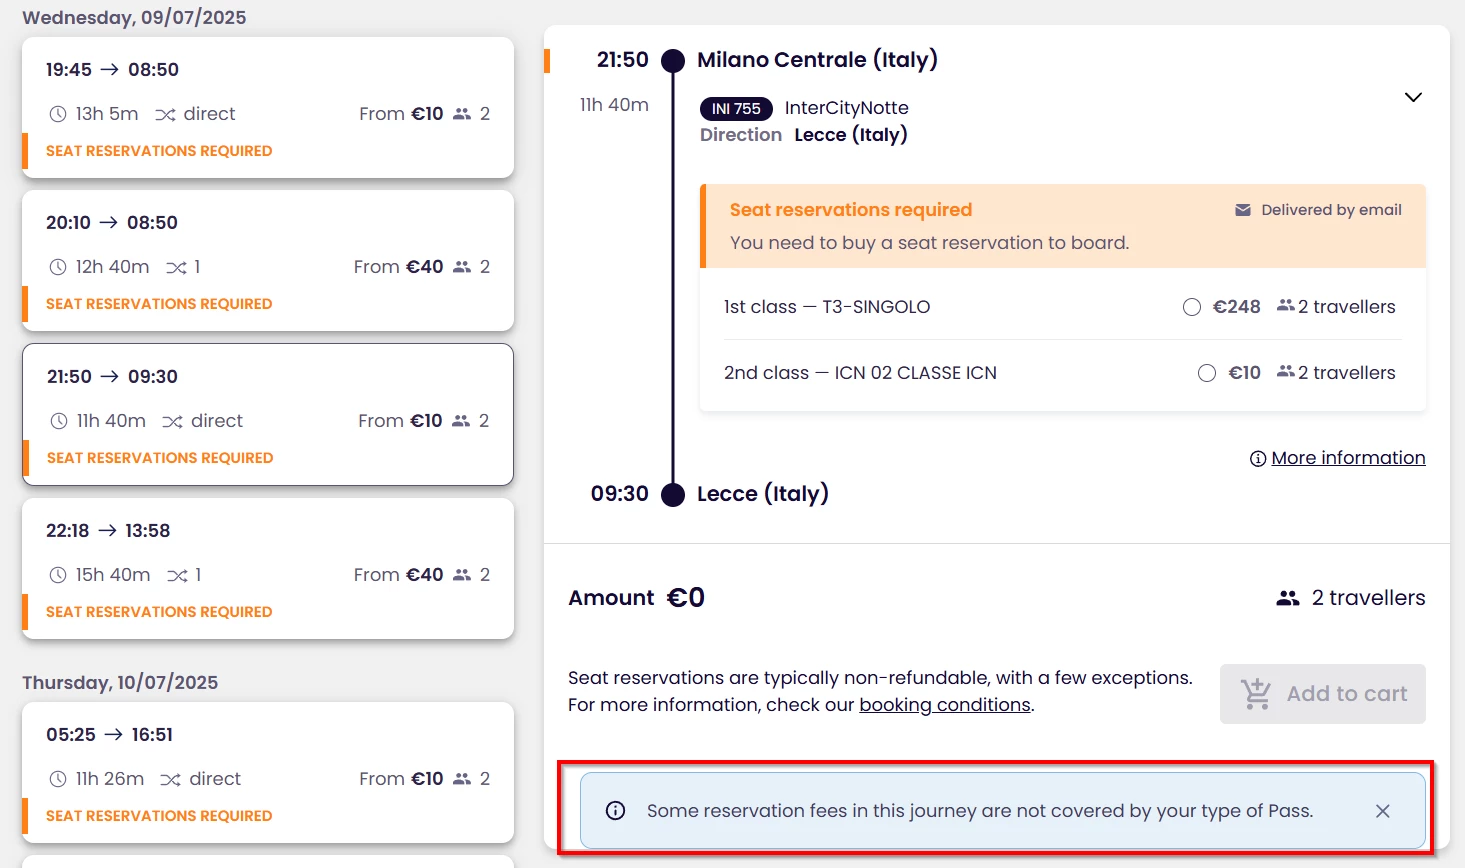The width and height of the screenshot is (1465, 868).
Task: Click the info icon in the Pass notice
Action: [616, 811]
